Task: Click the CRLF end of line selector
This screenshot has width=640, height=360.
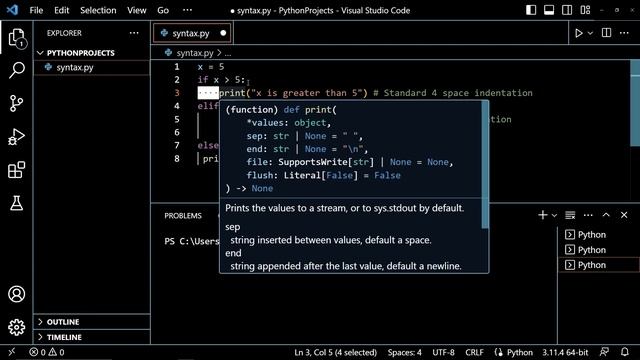Action: [474, 352]
